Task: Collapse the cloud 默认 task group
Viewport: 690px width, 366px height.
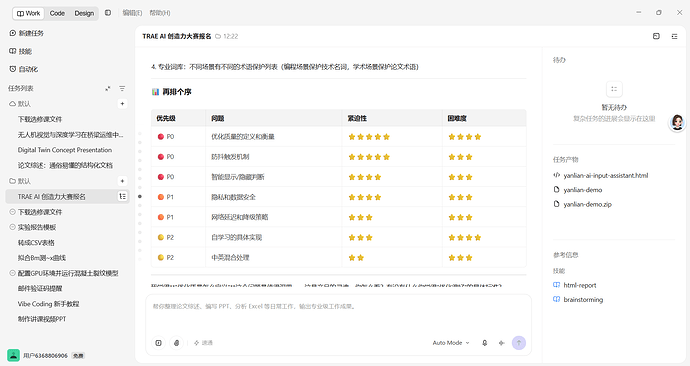Action: (x=20, y=104)
